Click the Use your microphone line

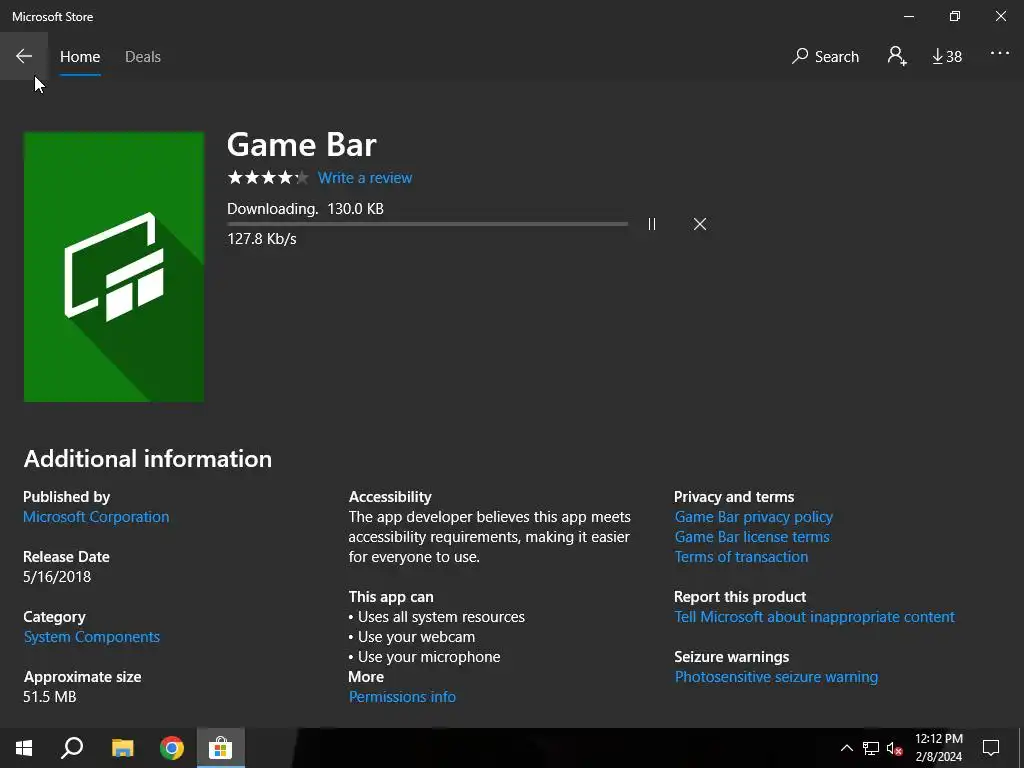(424, 657)
